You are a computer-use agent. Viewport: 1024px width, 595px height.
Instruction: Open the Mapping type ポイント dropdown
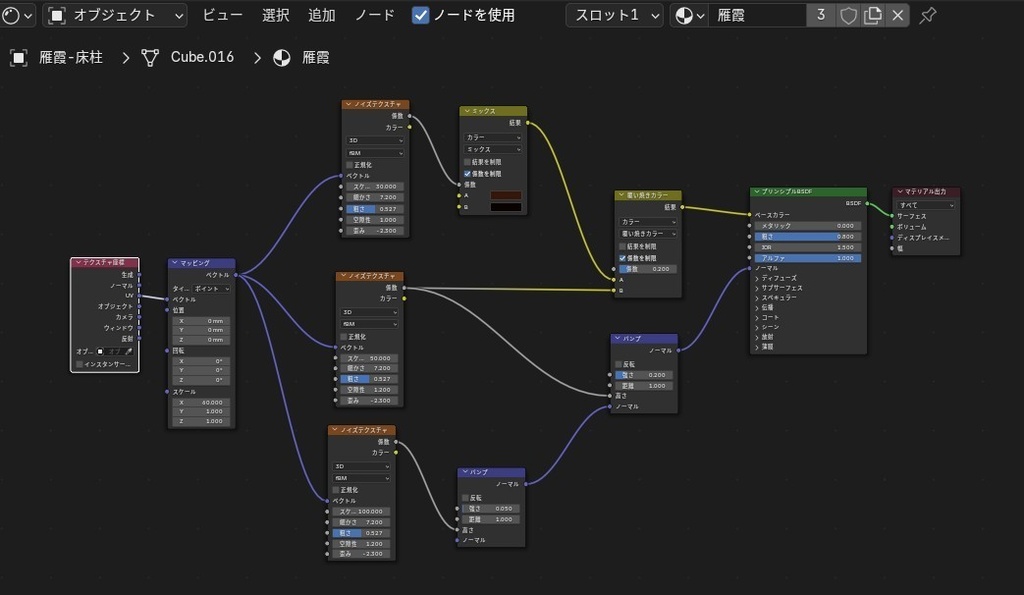click(211, 289)
